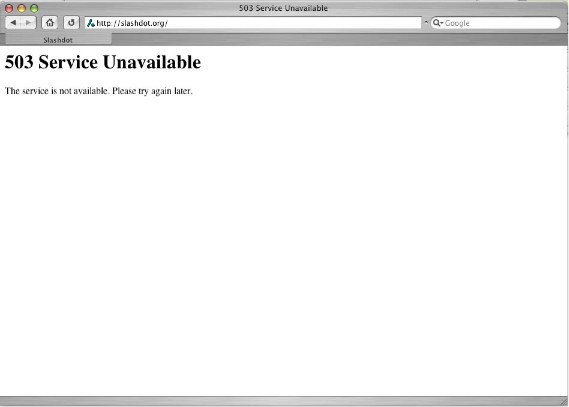Click the 'Please try again later' message text
Screen dimensions: 569x407
point(152,91)
